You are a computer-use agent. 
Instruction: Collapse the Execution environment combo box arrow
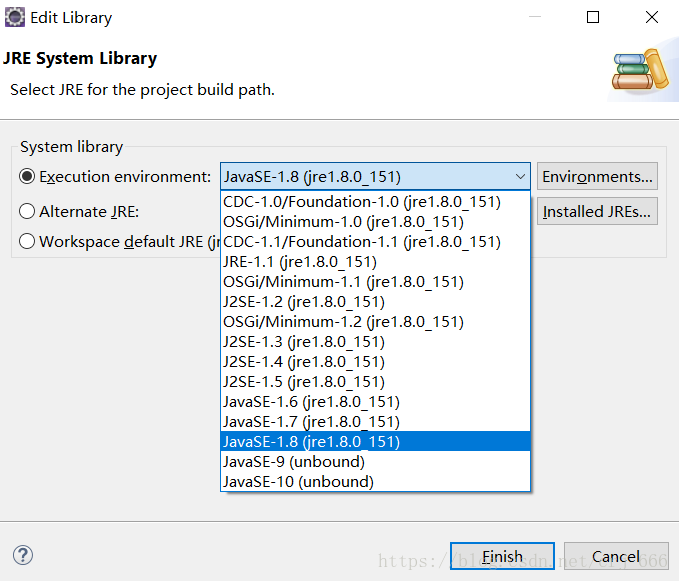pyautogui.click(x=520, y=177)
